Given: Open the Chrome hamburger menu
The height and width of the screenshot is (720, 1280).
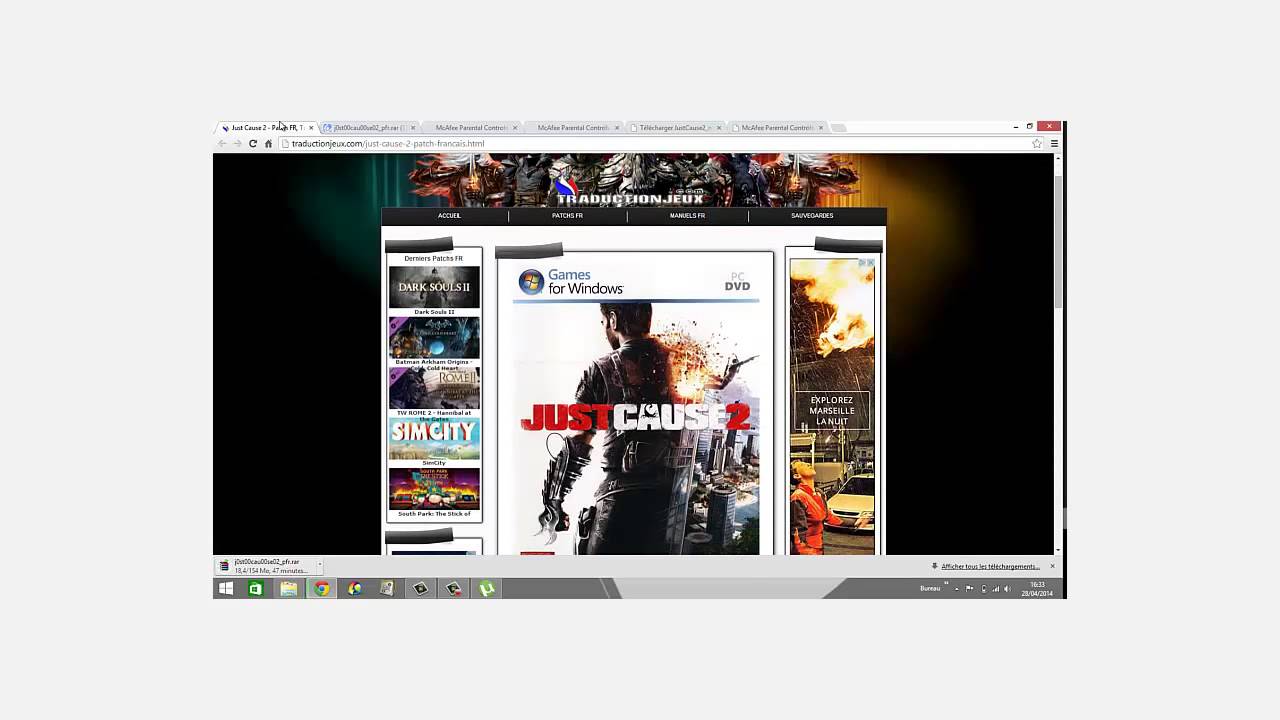Looking at the screenshot, I should (x=1054, y=144).
